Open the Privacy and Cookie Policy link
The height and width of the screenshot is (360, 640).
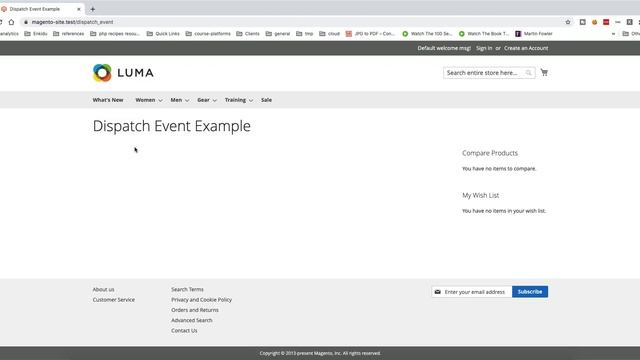(x=202, y=300)
